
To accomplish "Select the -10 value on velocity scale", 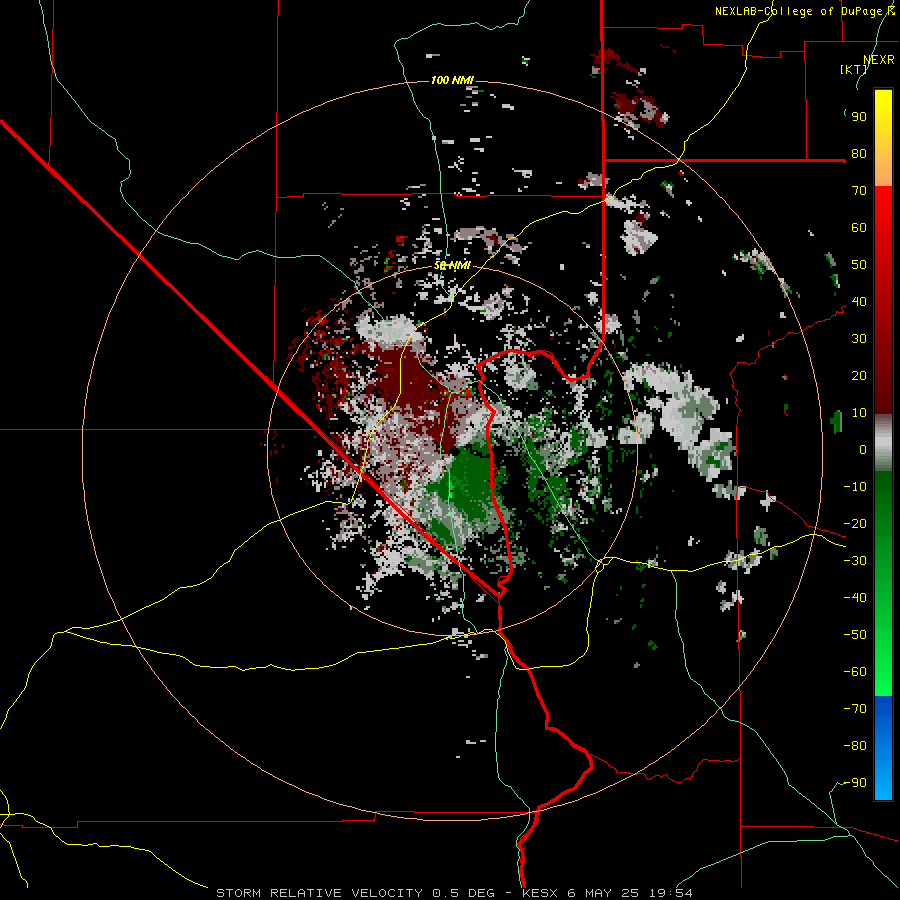I will pos(855,487).
